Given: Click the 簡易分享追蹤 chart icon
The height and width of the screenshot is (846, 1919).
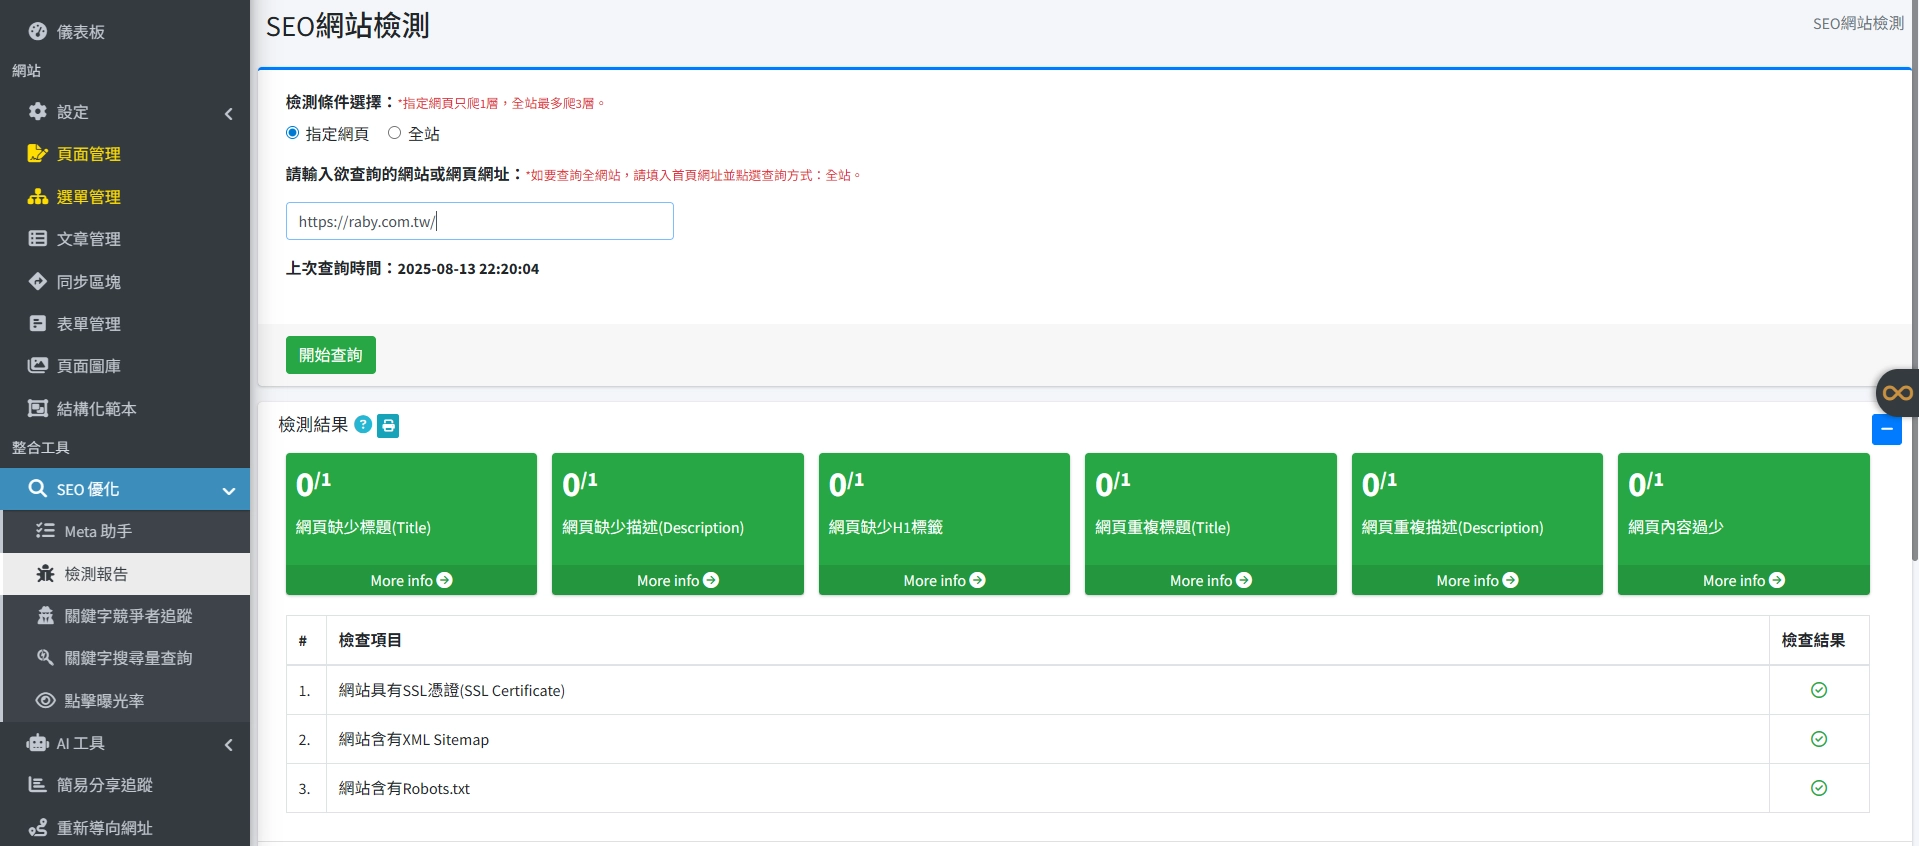Looking at the screenshot, I should pyautogui.click(x=38, y=784).
